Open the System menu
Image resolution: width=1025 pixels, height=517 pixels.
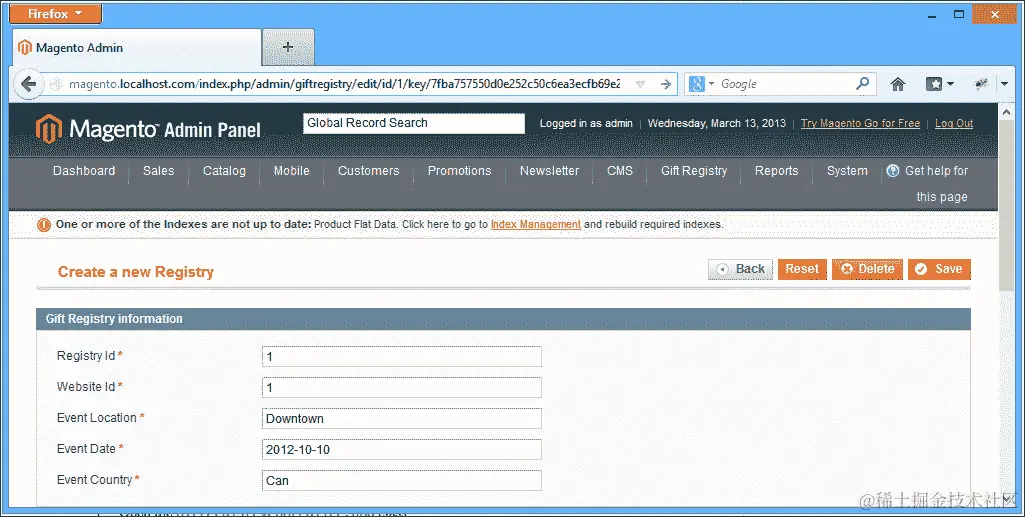pos(847,171)
